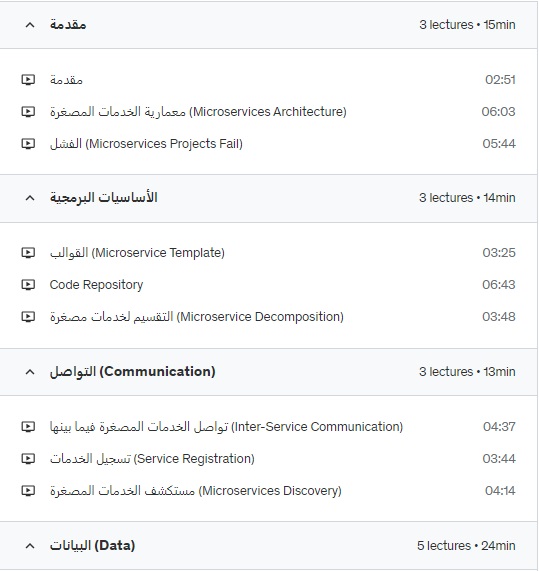
Task: Click the Communication section header title
Action: tap(133, 372)
